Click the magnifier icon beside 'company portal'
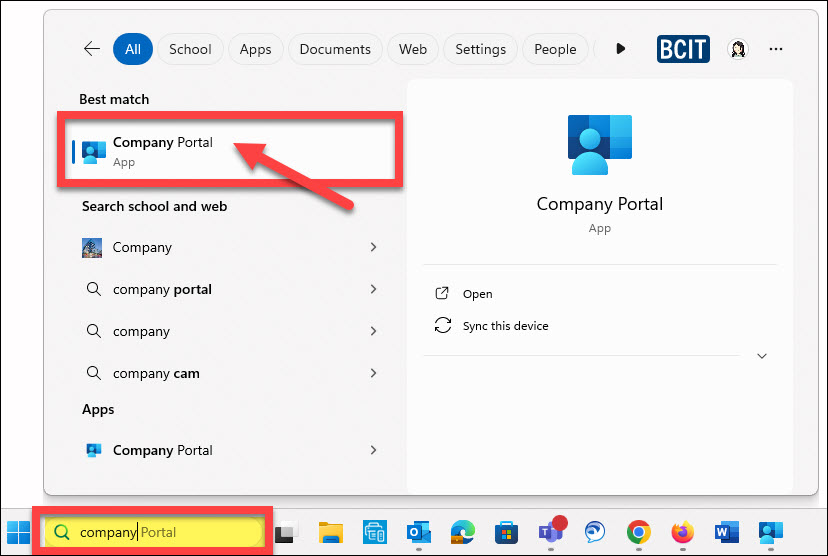 click(93, 289)
